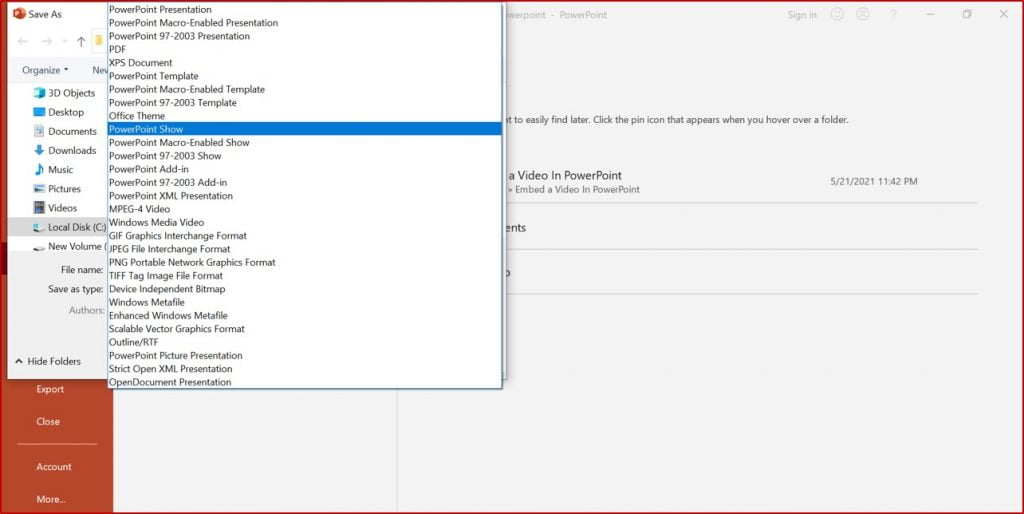Screen dimensions: 1024x514
Task: Open the Pictures folder
Action: 57,189
